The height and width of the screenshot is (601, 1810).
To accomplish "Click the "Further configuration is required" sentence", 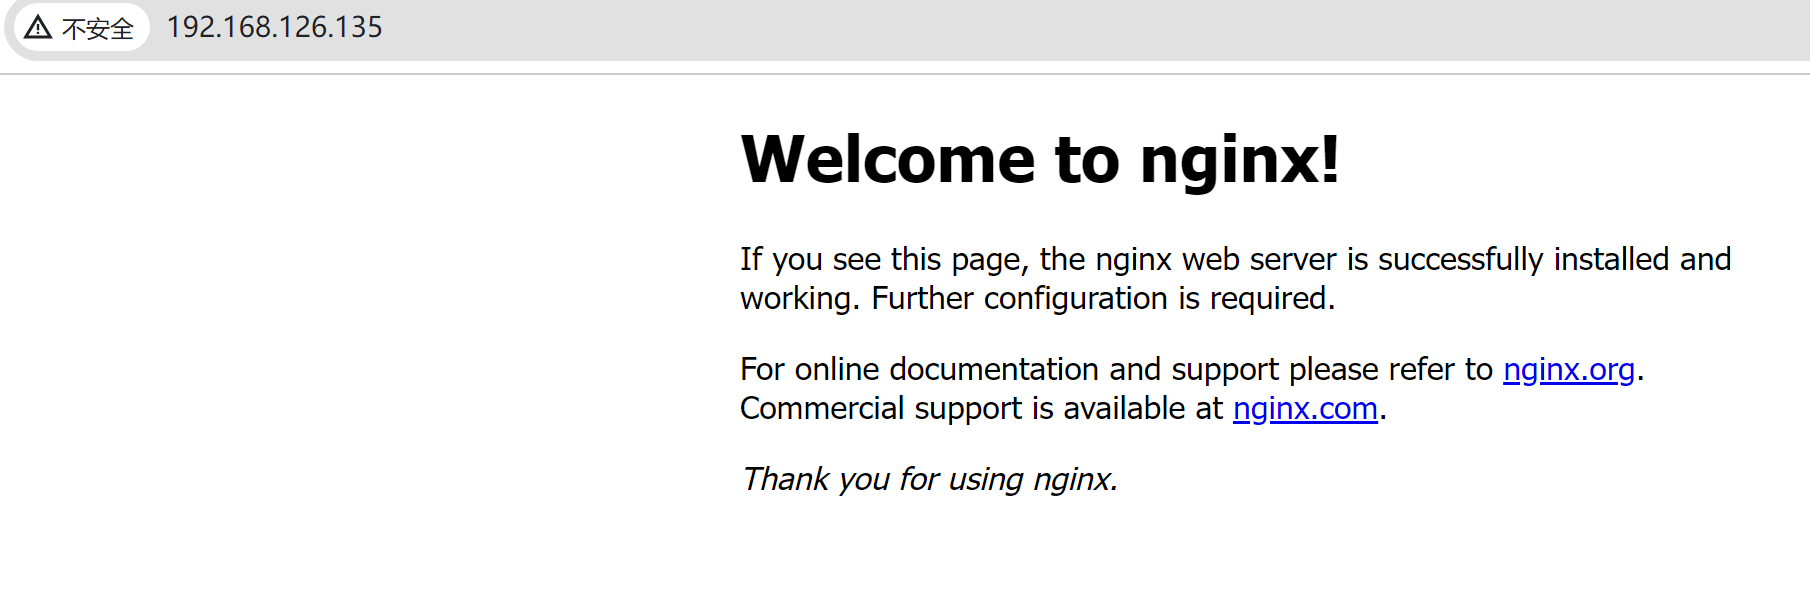I will [1102, 298].
